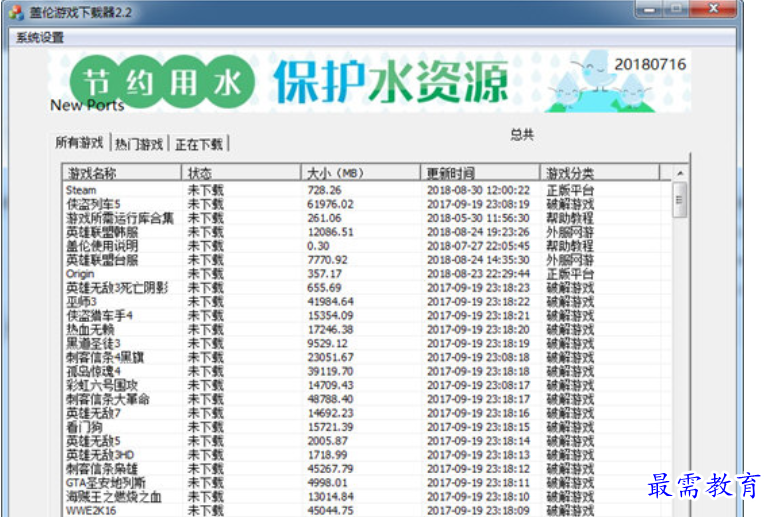This screenshot has width=769, height=517.
Task: Switch to the 正在下载 tab
Action: coord(199,144)
